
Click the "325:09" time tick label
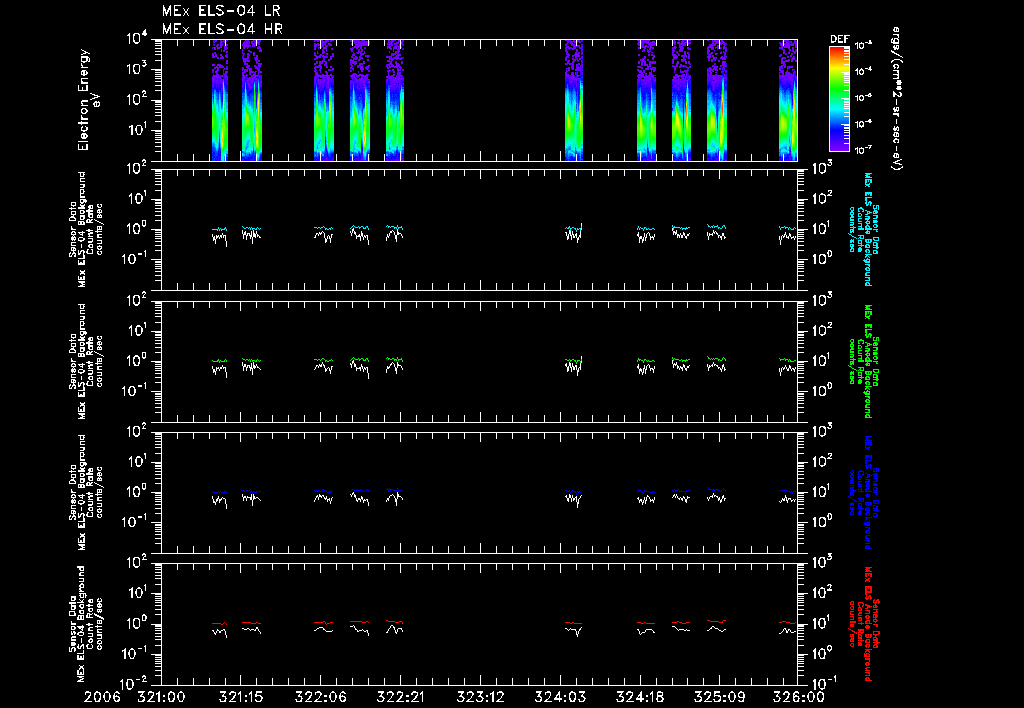(x=719, y=698)
